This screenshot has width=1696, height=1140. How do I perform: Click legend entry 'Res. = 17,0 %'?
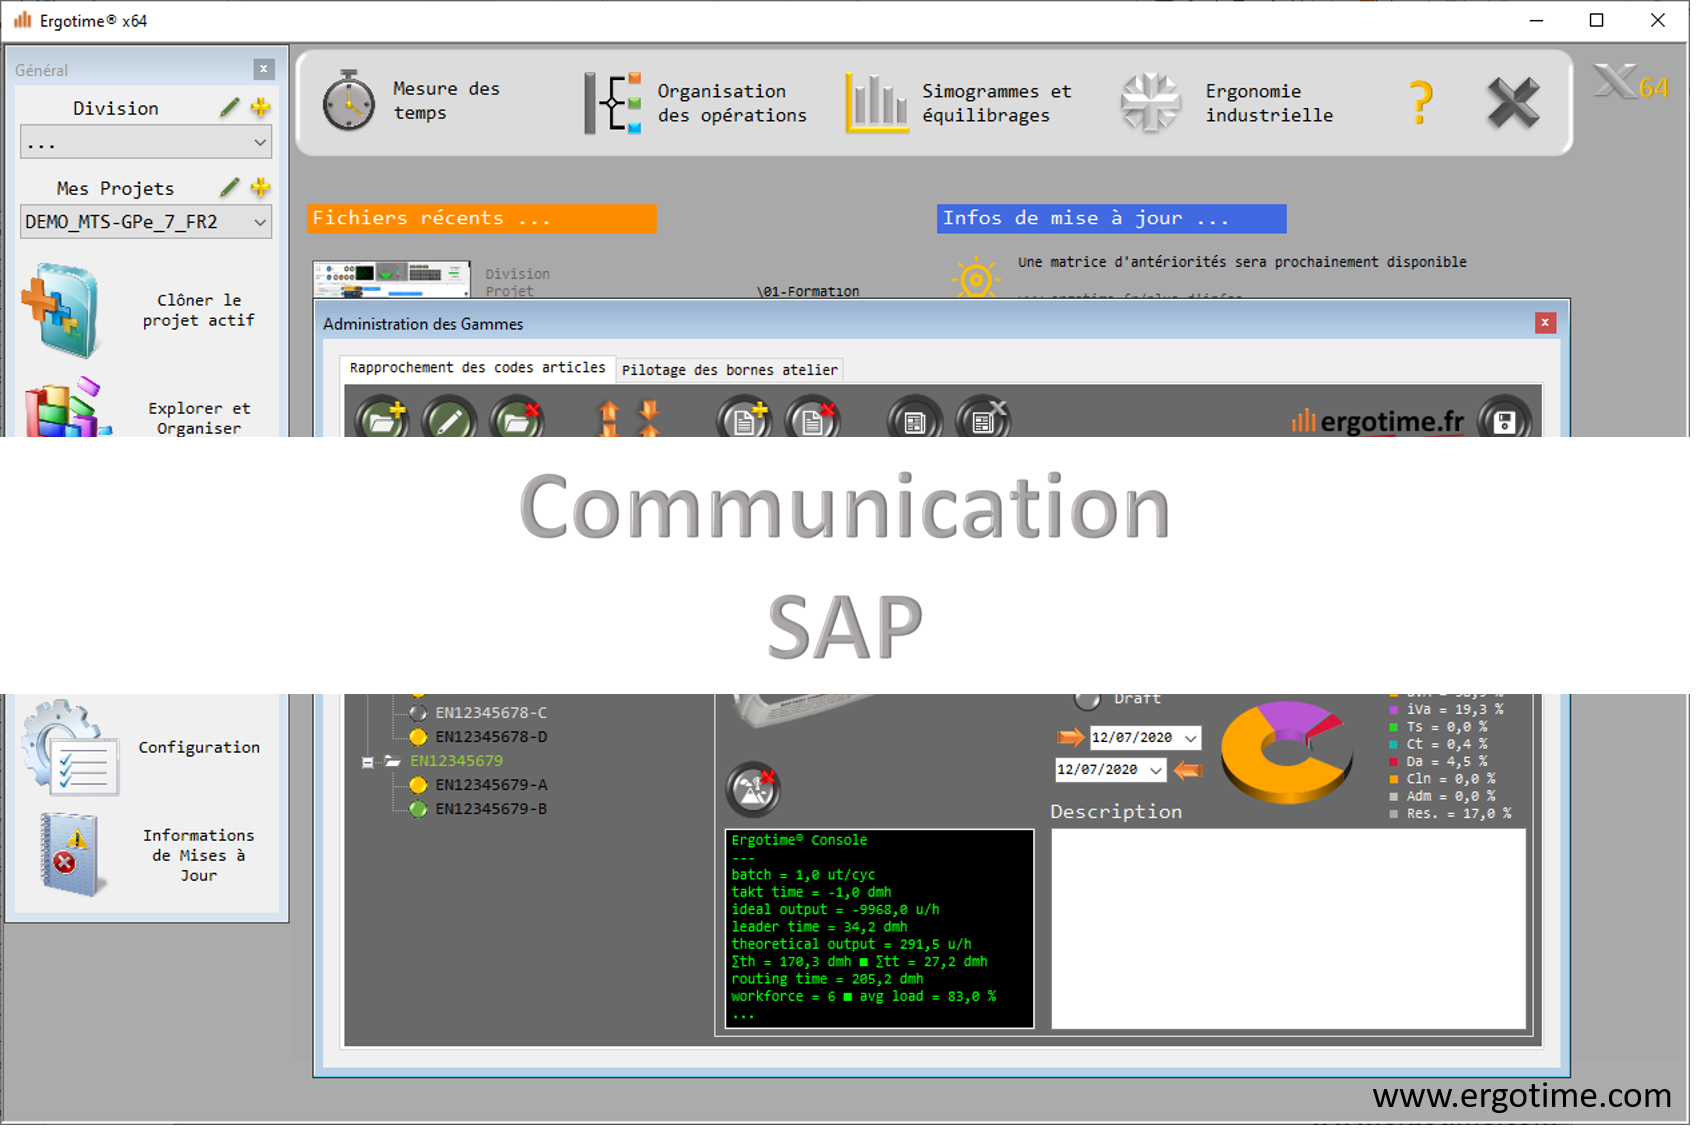click(1458, 815)
